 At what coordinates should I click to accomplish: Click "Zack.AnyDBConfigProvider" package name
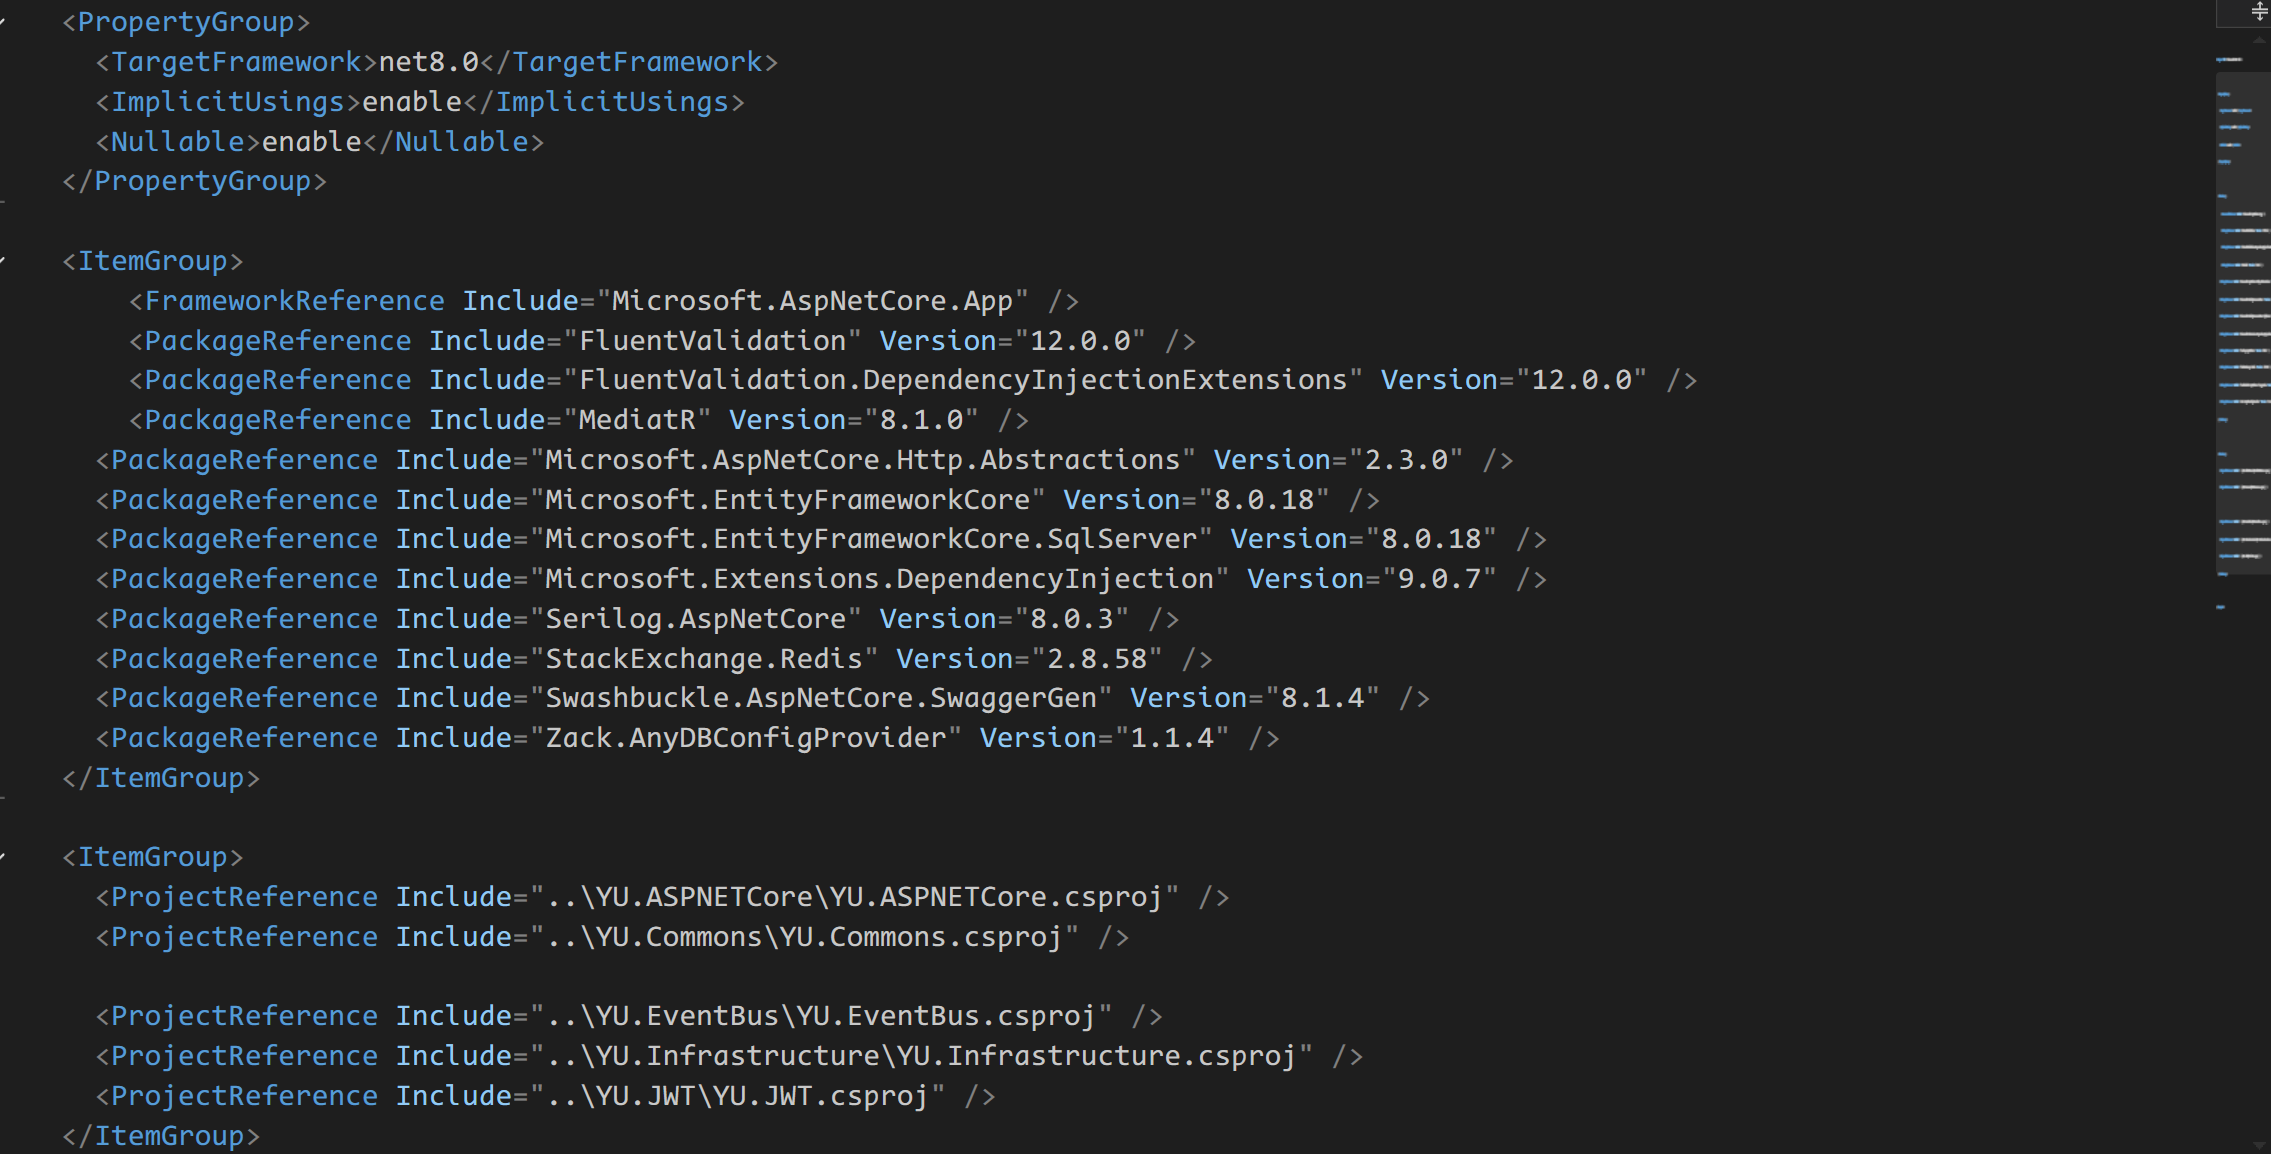click(746, 738)
